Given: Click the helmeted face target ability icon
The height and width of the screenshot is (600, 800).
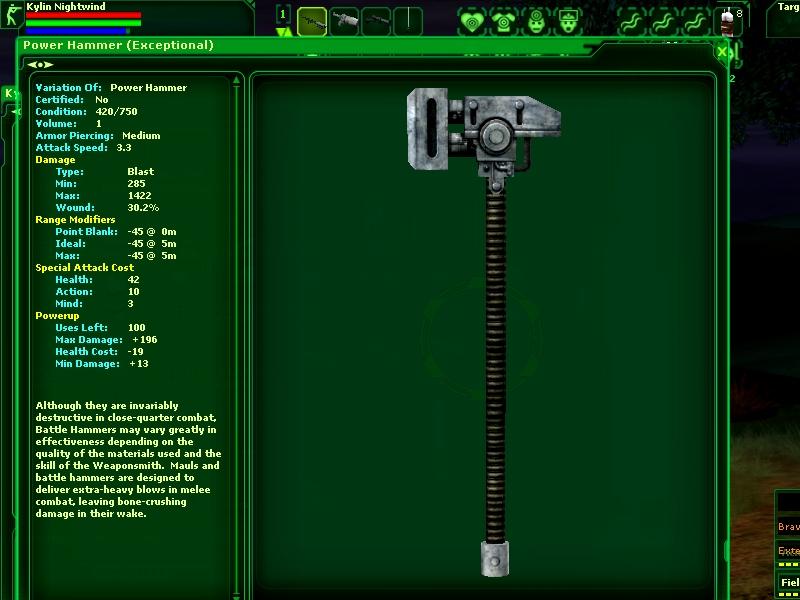Looking at the screenshot, I should [x=567, y=22].
